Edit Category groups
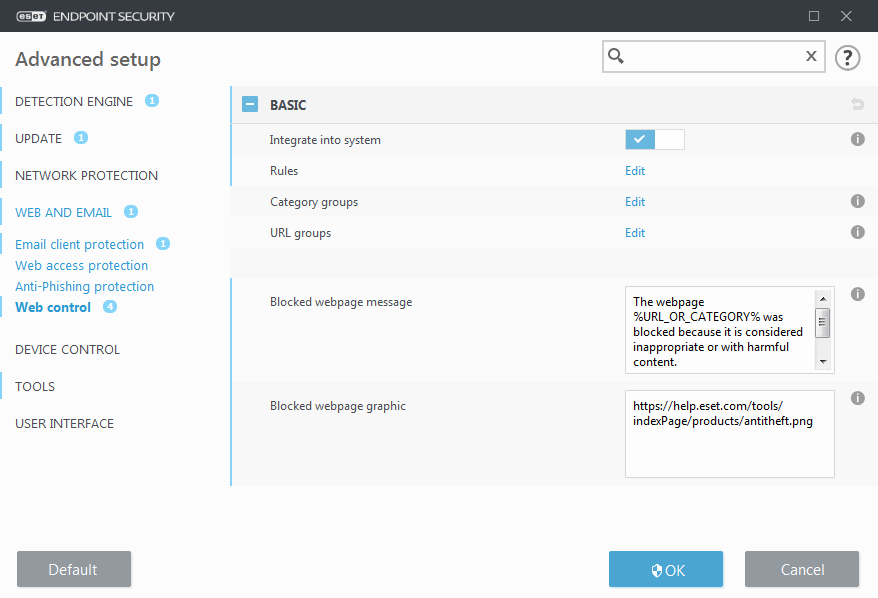 click(635, 202)
